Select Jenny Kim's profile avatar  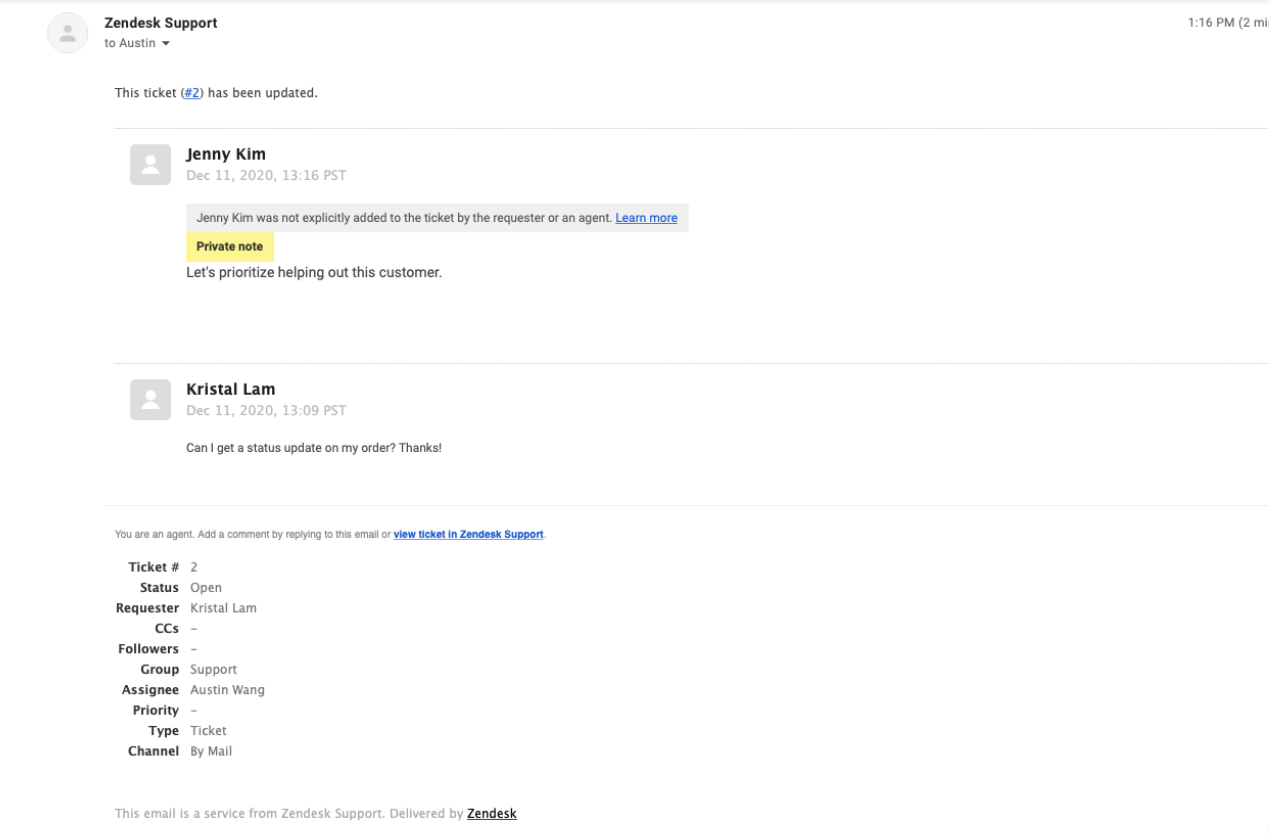pyautogui.click(x=150, y=165)
